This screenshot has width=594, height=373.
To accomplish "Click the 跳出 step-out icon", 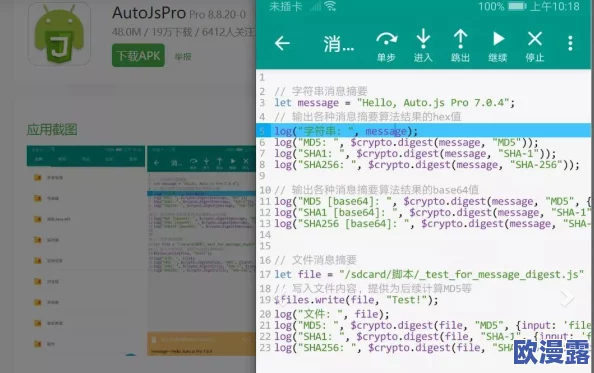I will tap(460, 45).
